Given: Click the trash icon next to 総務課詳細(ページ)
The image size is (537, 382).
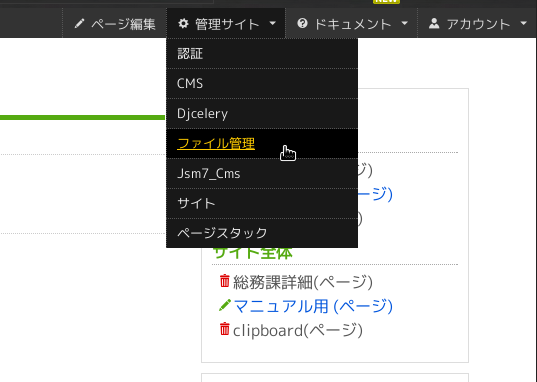Looking at the screenshot, I should coord(225,281).
